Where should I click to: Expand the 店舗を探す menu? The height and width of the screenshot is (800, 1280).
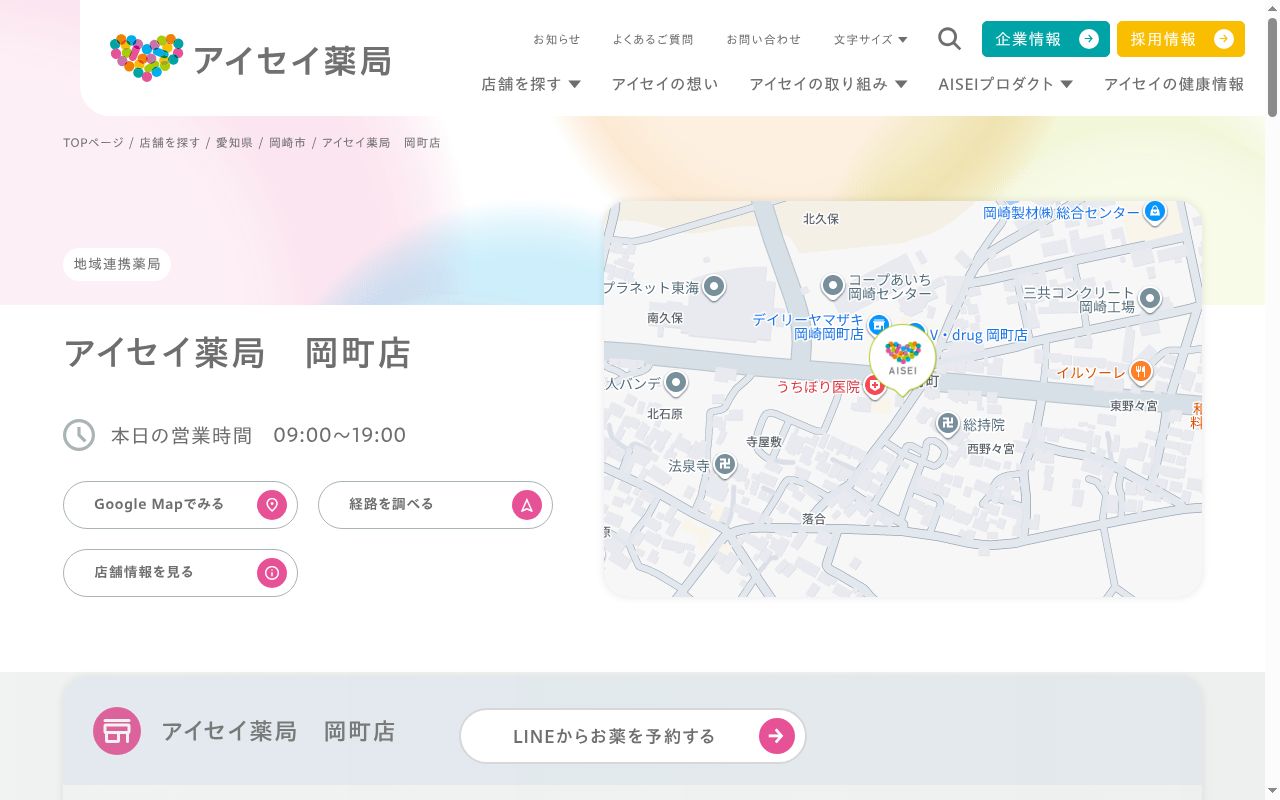[x=531, y=84]
